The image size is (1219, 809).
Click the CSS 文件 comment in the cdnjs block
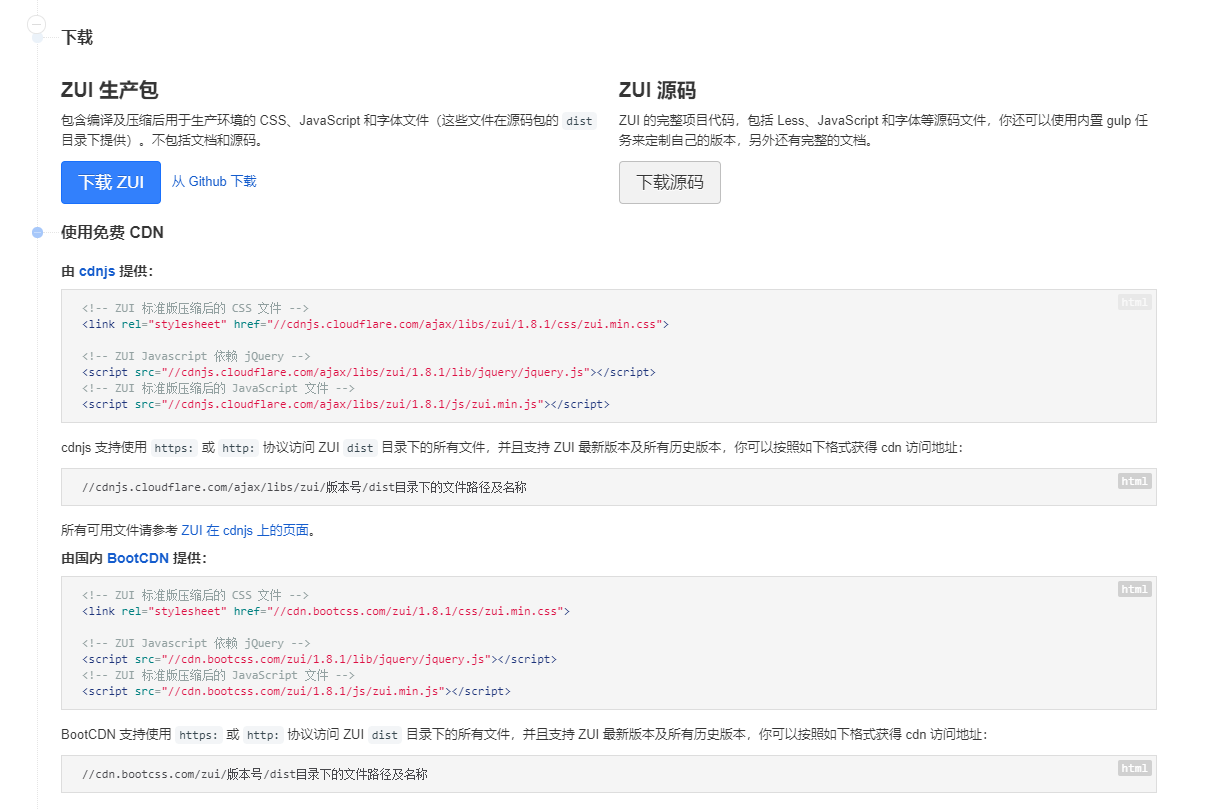(x=195, y=308)
